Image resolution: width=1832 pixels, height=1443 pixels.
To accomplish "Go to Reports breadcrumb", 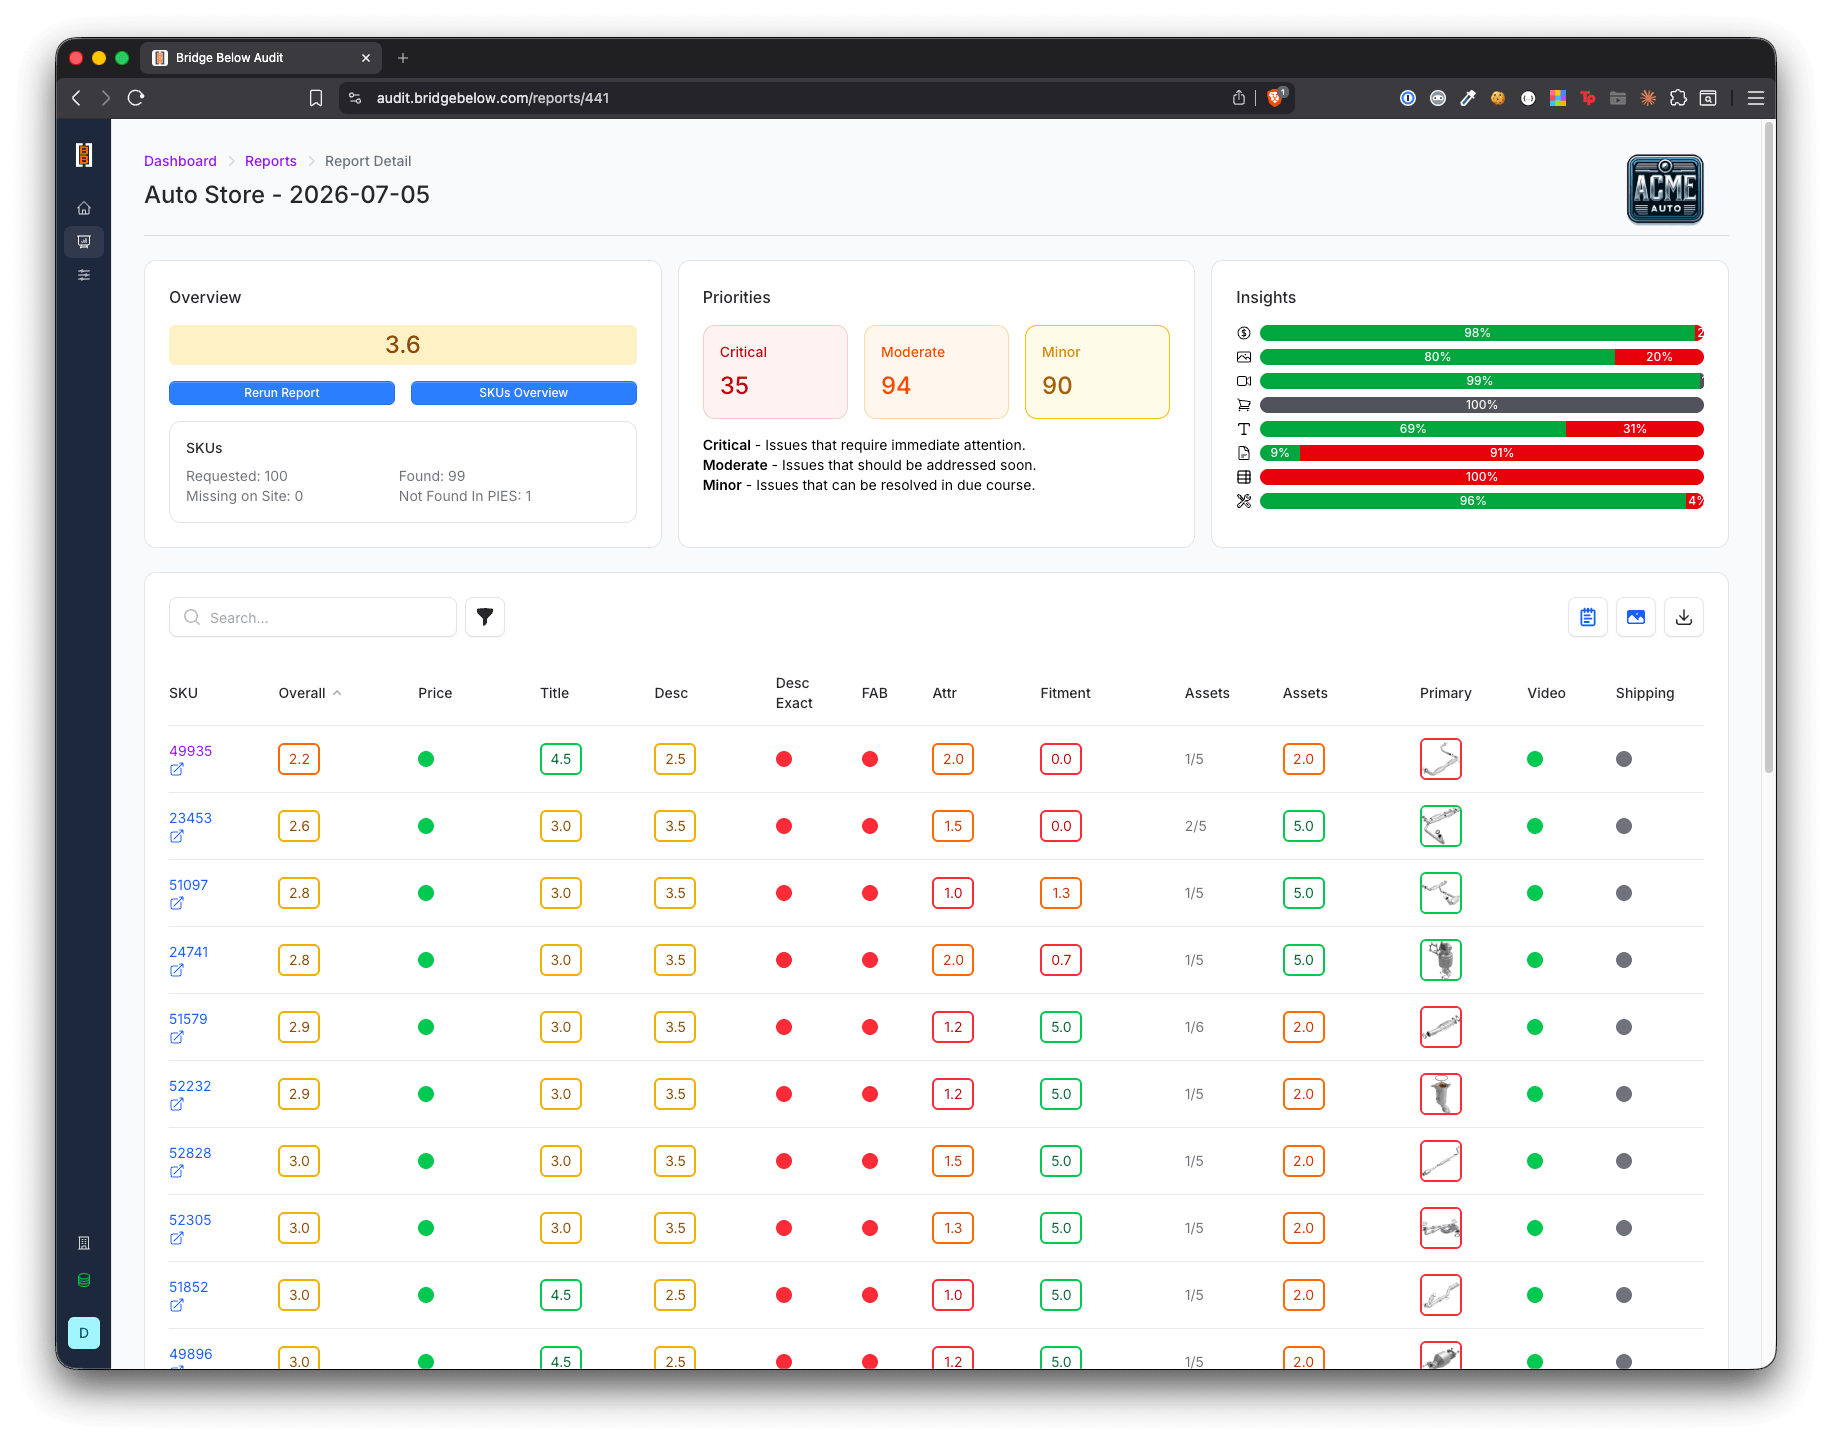I will click(x=271, y=161).
